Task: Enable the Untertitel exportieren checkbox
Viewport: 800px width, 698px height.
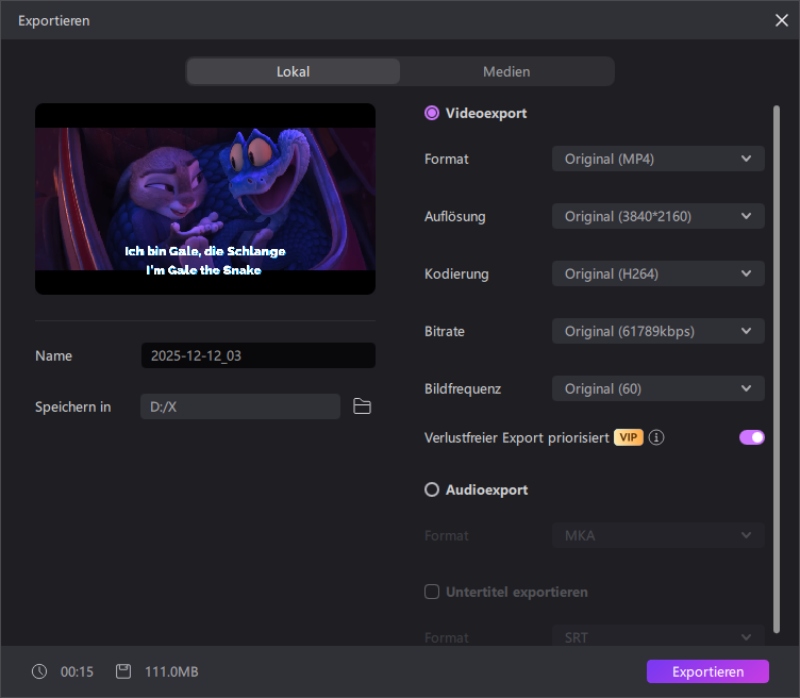Action: pos(432,592)
